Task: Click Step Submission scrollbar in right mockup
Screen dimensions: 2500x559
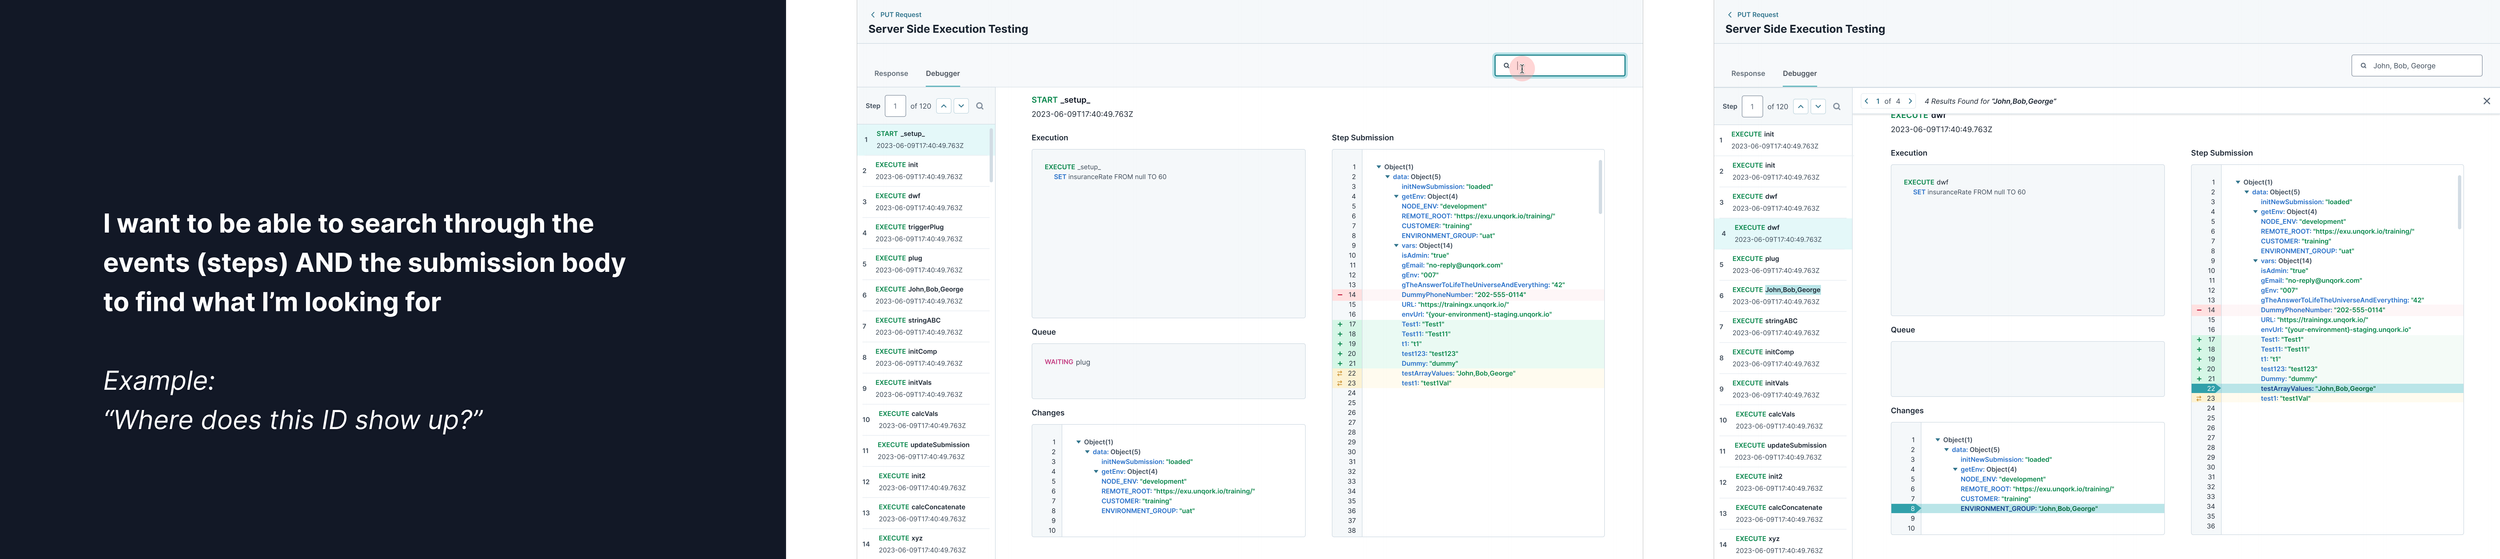Action: tap(2459, 203)
